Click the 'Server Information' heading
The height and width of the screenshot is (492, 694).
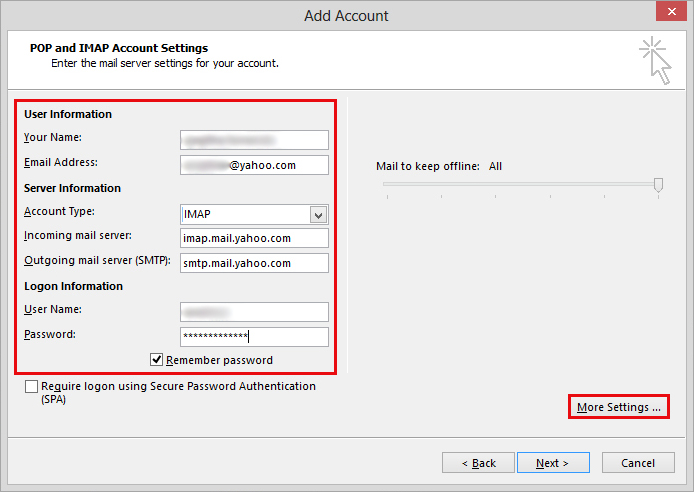click(x=72, y=188)
